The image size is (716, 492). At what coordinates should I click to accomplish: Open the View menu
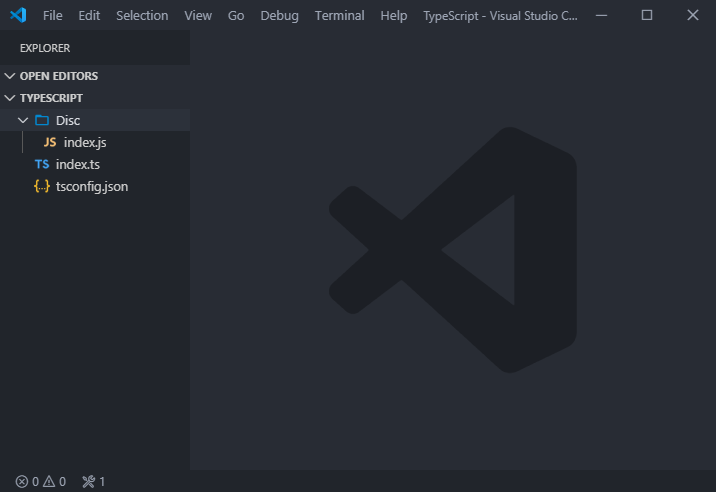click(198, 16)
